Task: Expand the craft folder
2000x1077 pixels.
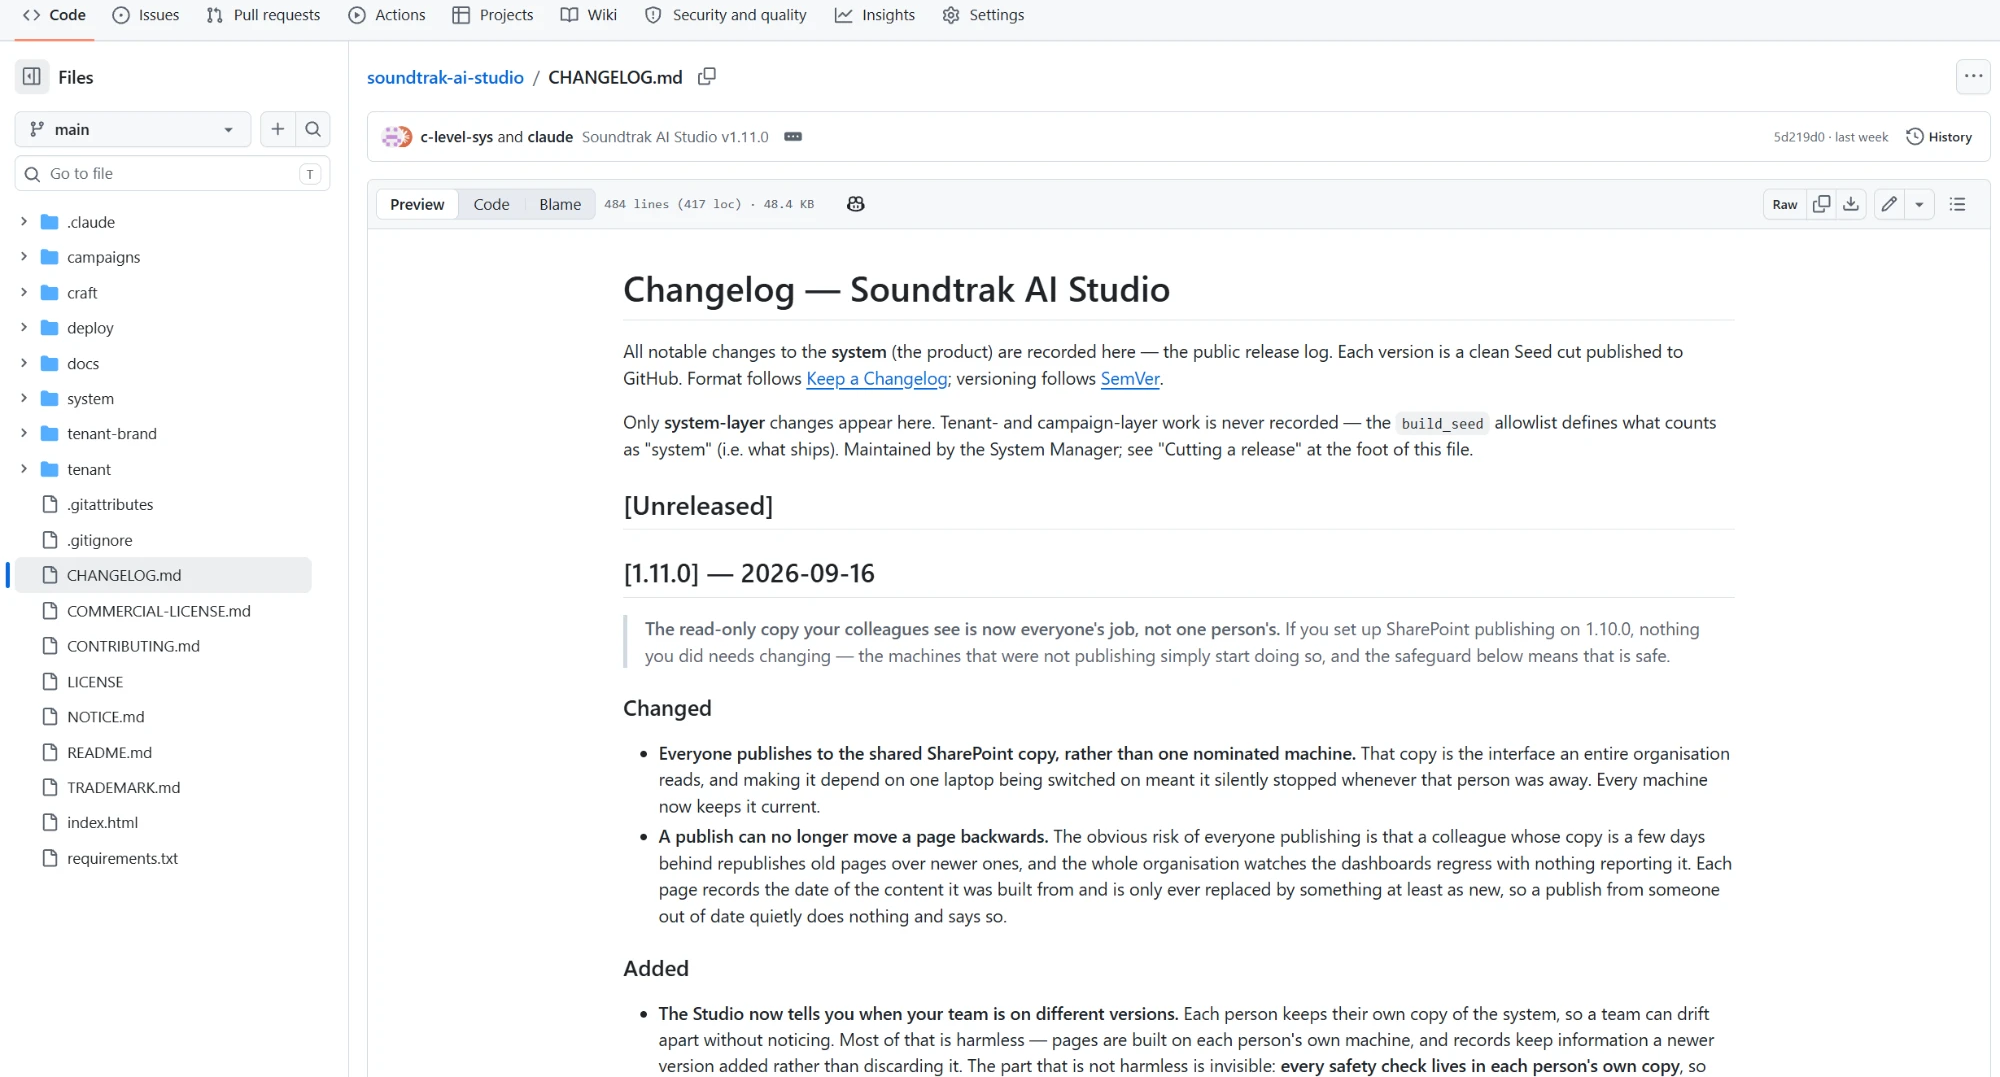Action: [x=24, y=293]
